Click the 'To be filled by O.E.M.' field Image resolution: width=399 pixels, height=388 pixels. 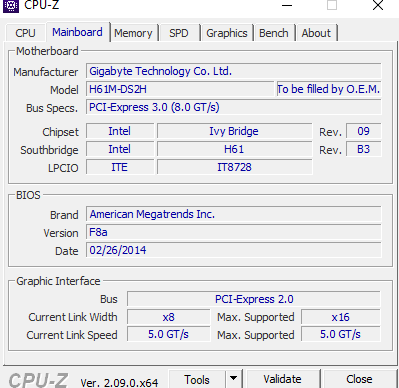(x=329, y=89)
